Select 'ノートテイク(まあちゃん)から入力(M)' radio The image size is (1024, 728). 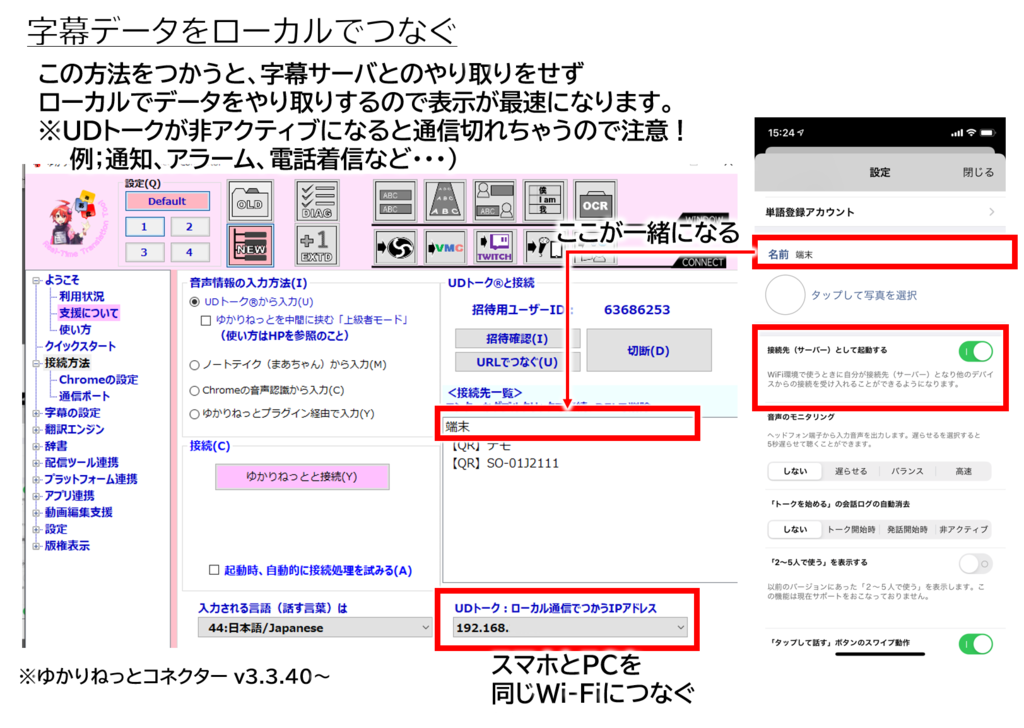click(195, 365)
